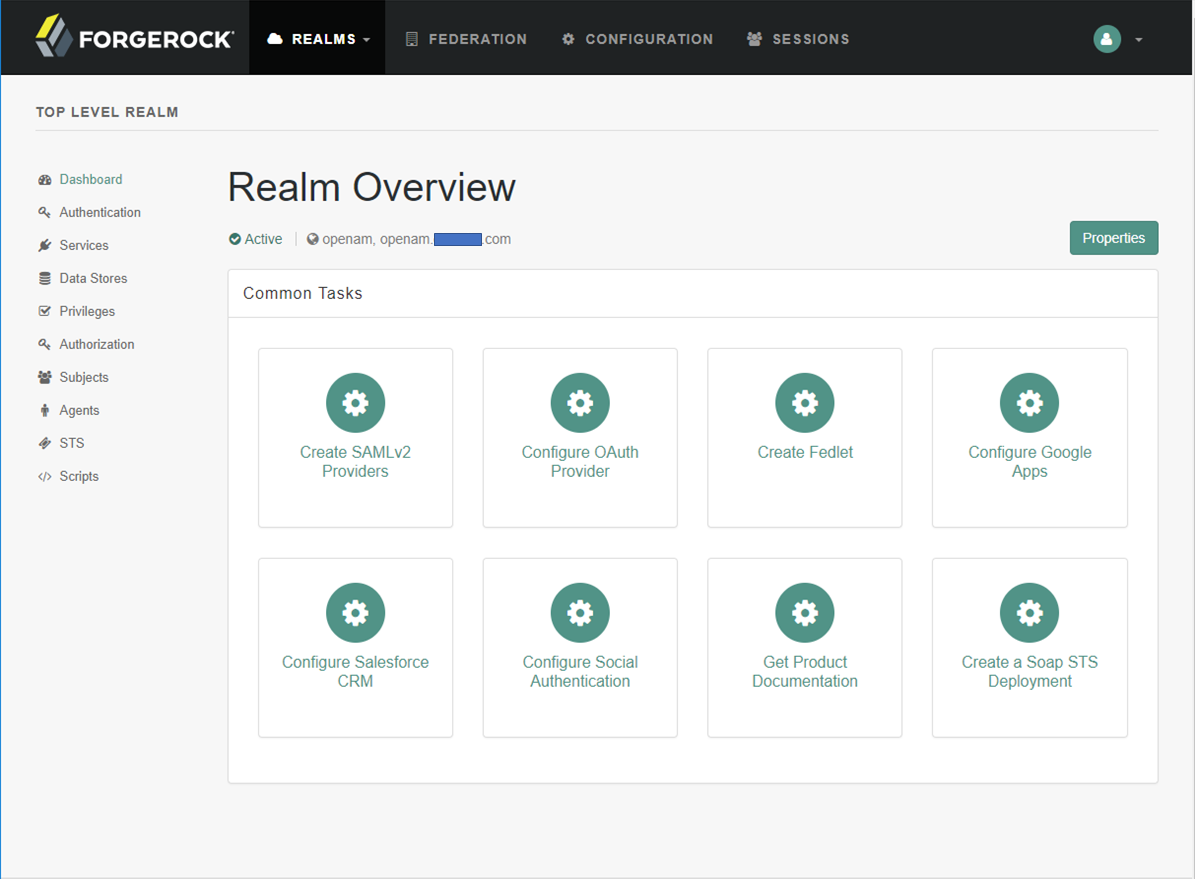Open the Sessions page
The width and height of the screenshot is (1195, 879).
click(x=798, y=39)
